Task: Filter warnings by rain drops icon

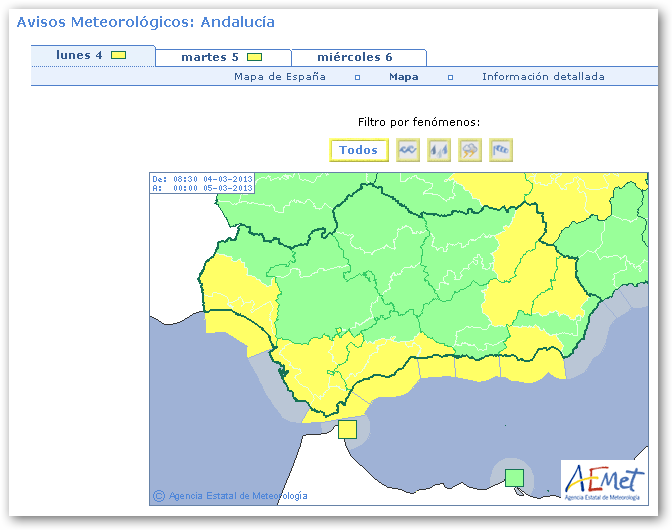Action: (x=438, y=150)
